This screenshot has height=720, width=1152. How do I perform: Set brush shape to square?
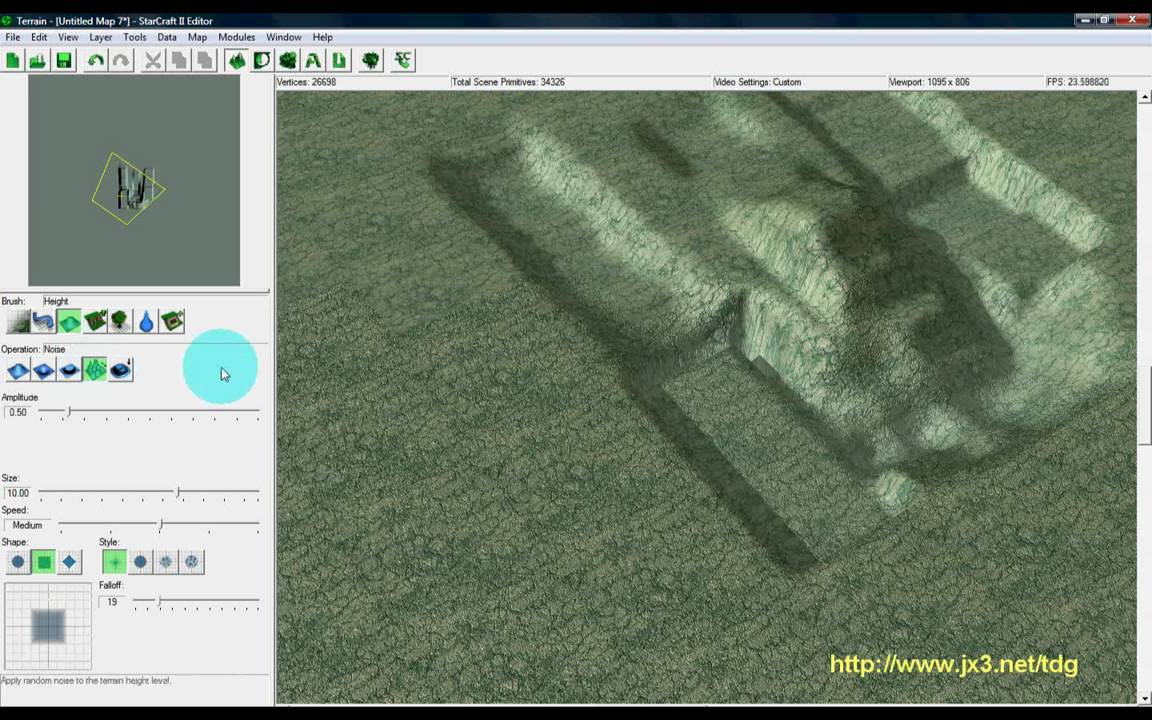click(43, 562)
